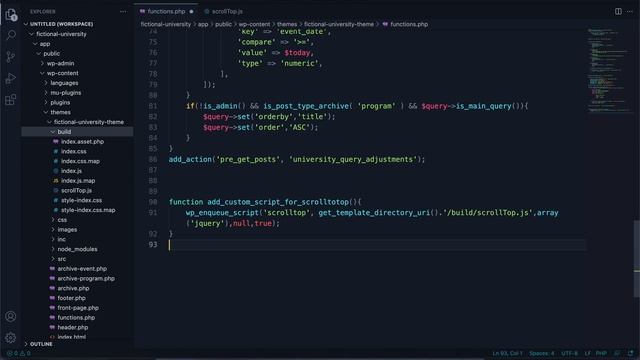
Task: Click breadcrumb fictional-university-theme
Action: click(339, 24)
